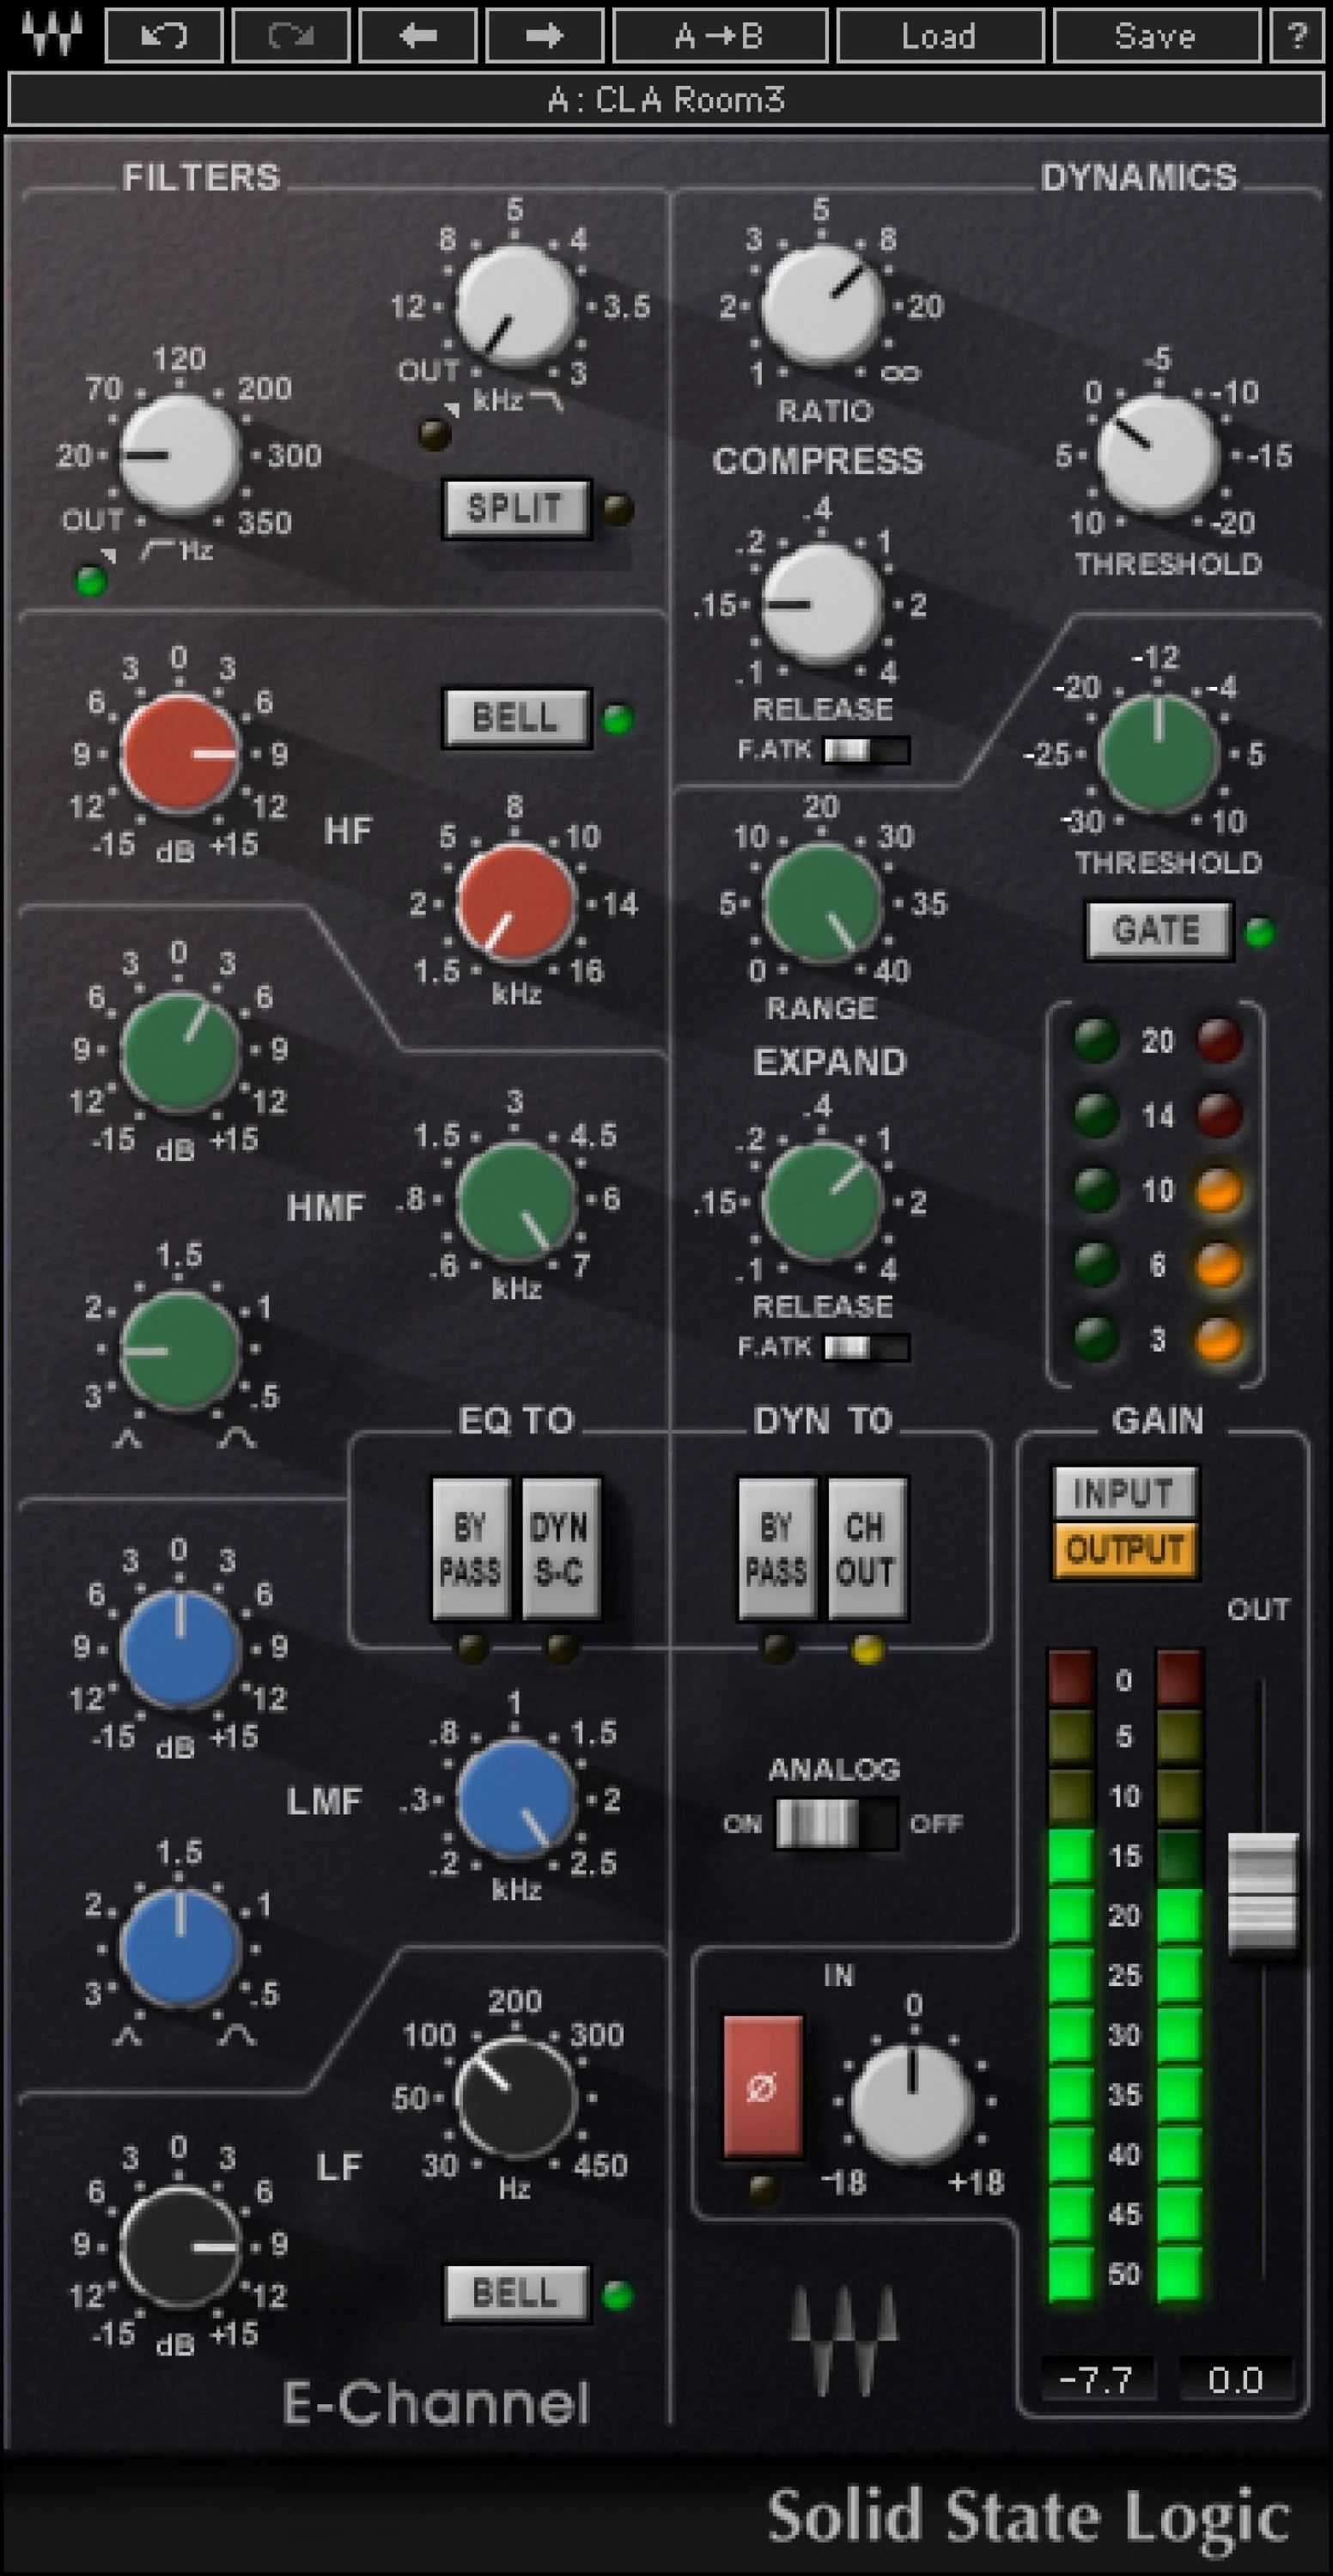Image resolution: width=1333 pixels, height=2576 pixels.
Task: Go to previous preset with left arrow
Action: pyautogui.click(x=417, y=36)
